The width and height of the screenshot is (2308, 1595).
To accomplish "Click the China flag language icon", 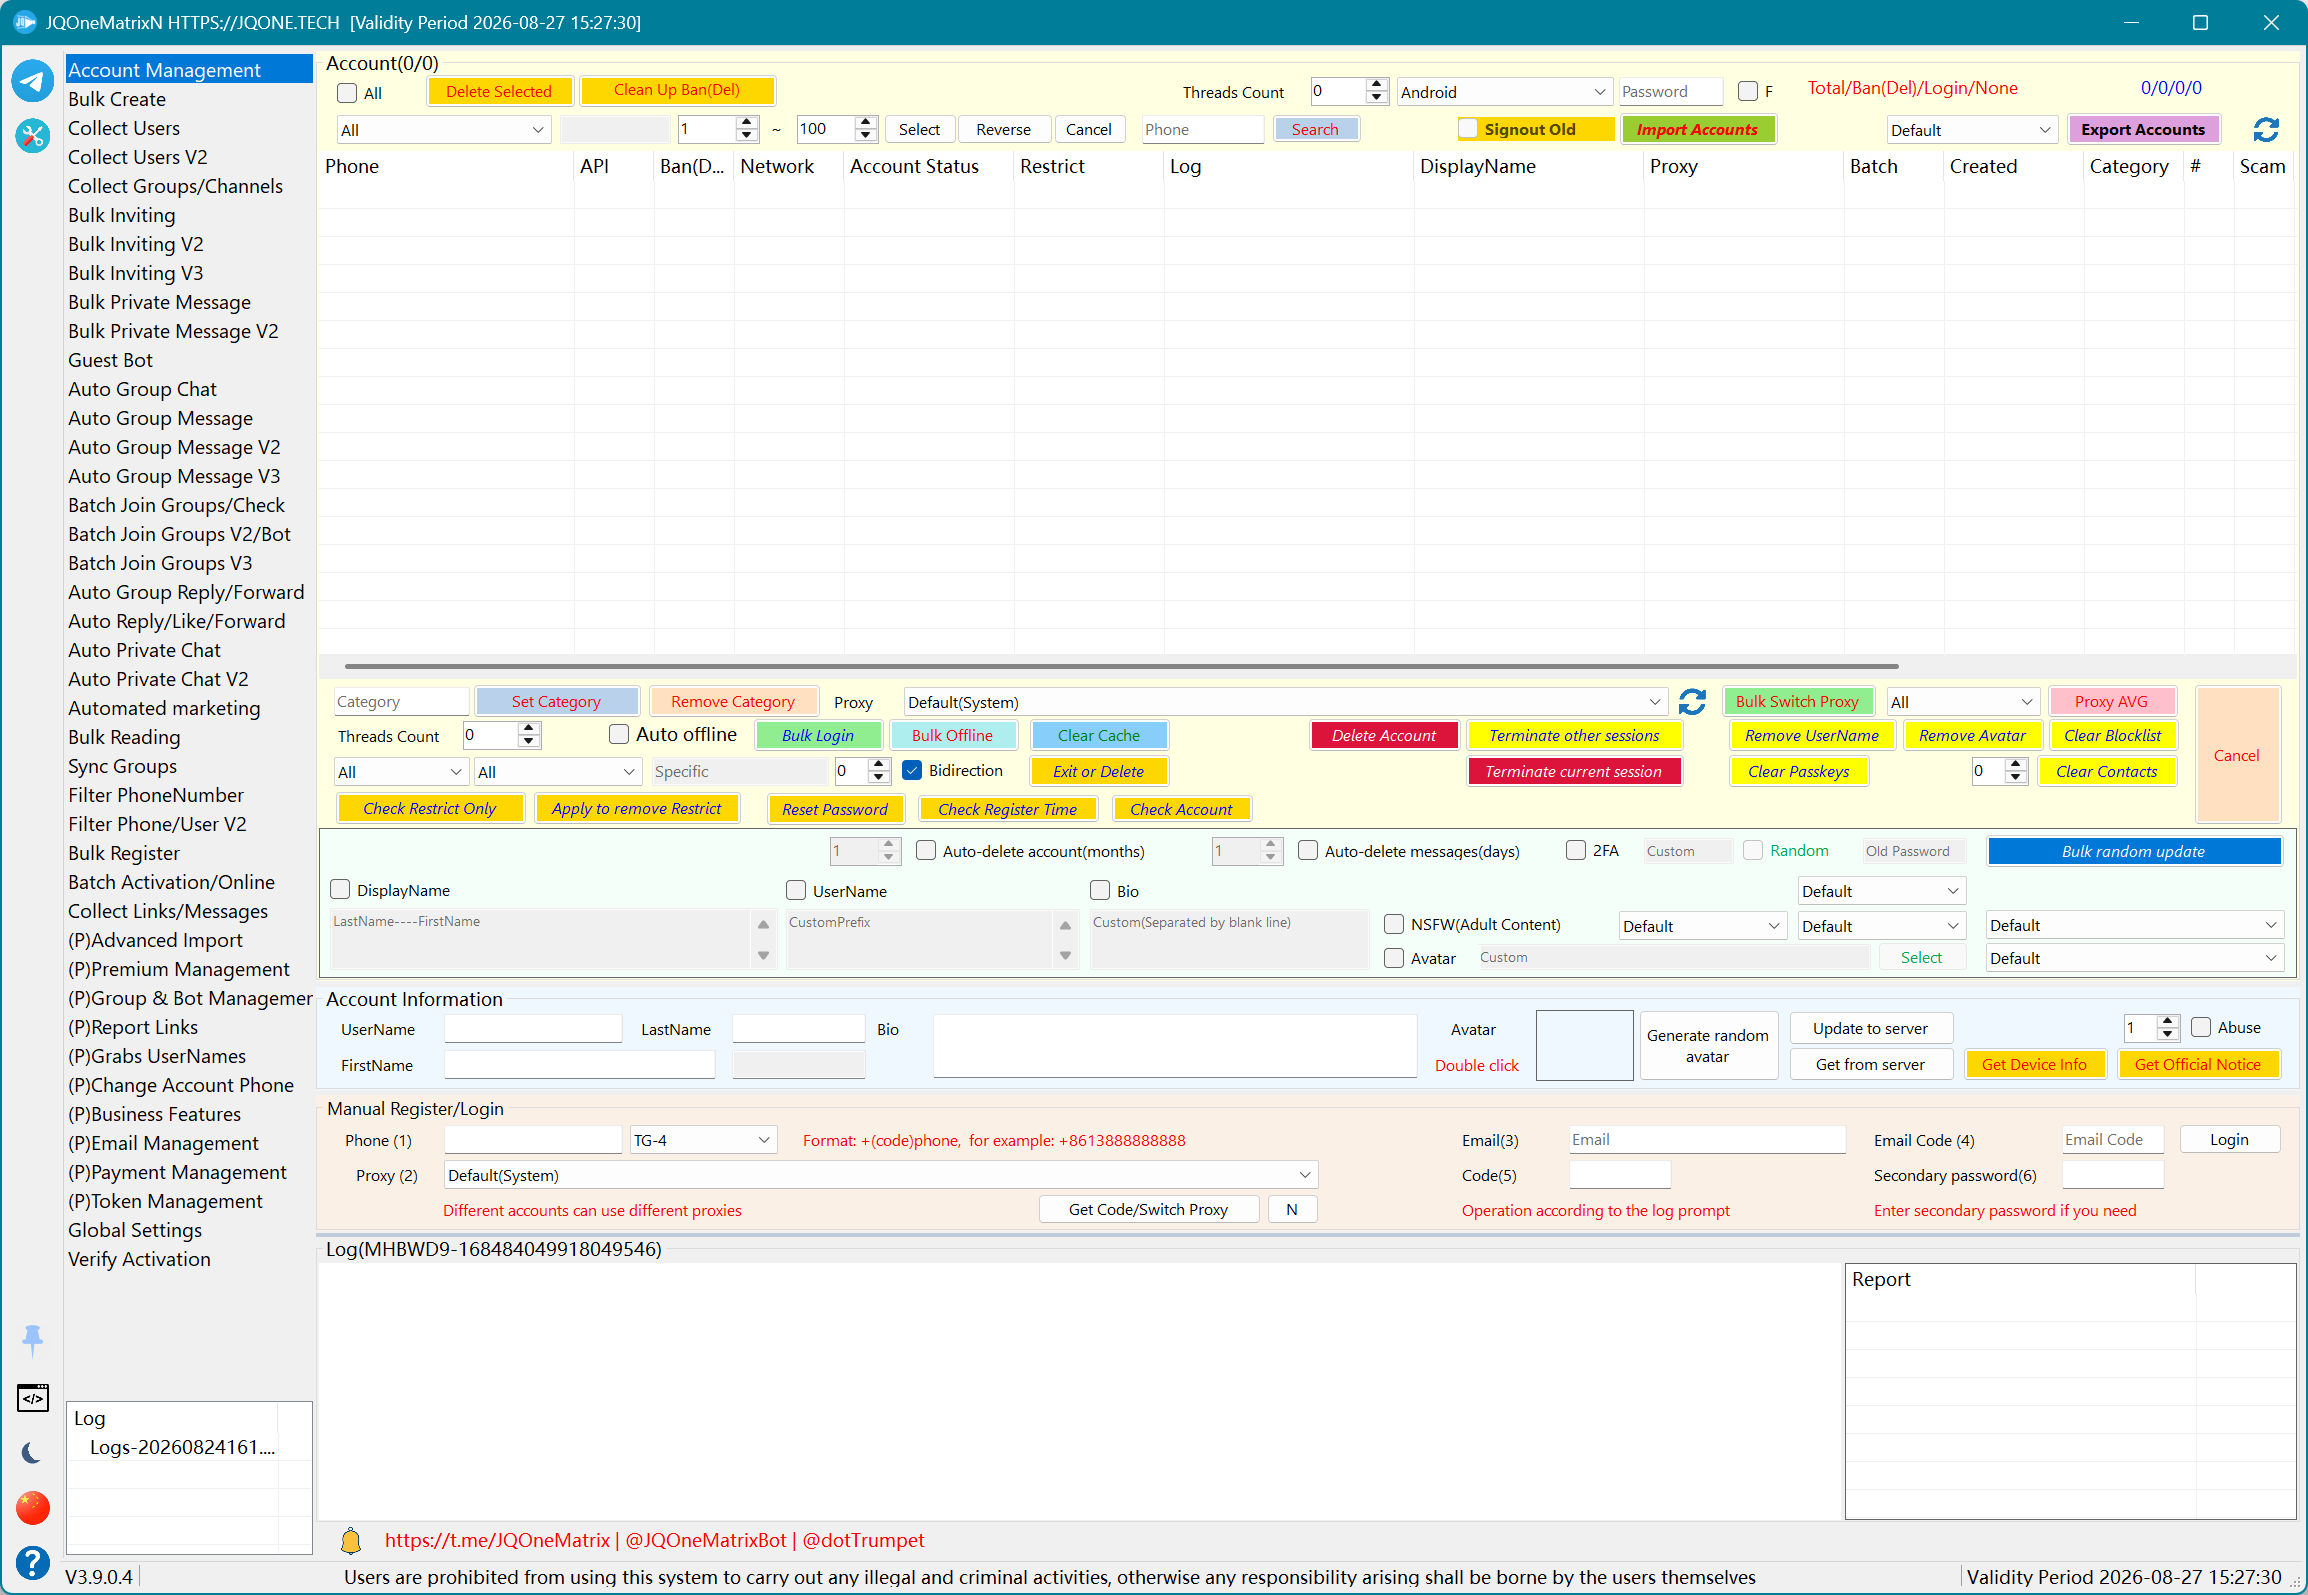I will [x=32, y=1507].
